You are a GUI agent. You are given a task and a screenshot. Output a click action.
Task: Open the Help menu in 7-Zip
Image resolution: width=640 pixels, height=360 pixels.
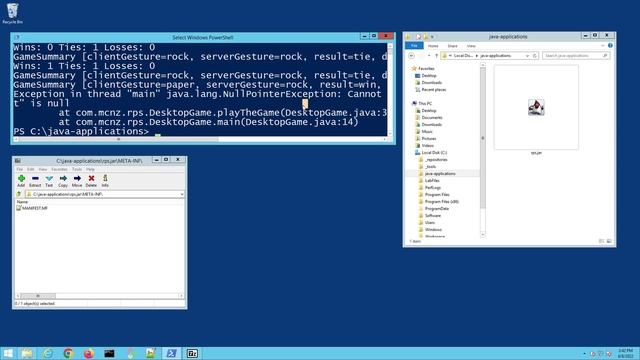click(90, 169)
